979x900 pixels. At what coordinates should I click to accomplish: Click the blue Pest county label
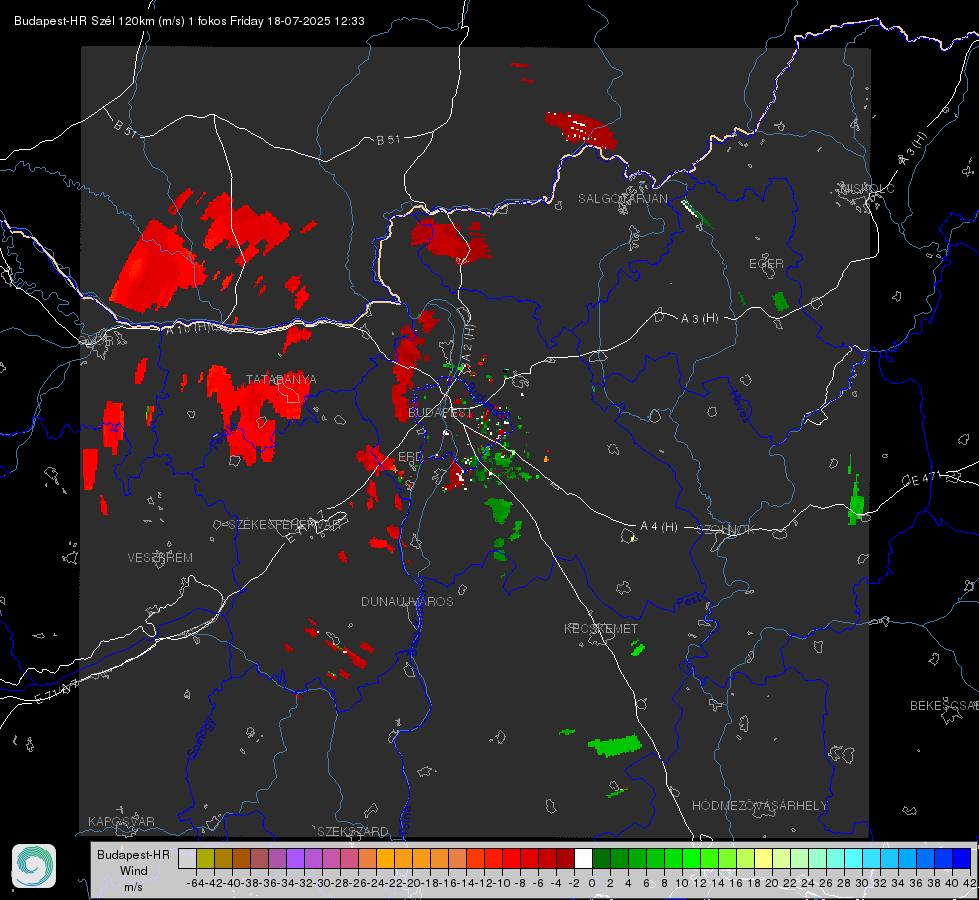coord(688,602)
